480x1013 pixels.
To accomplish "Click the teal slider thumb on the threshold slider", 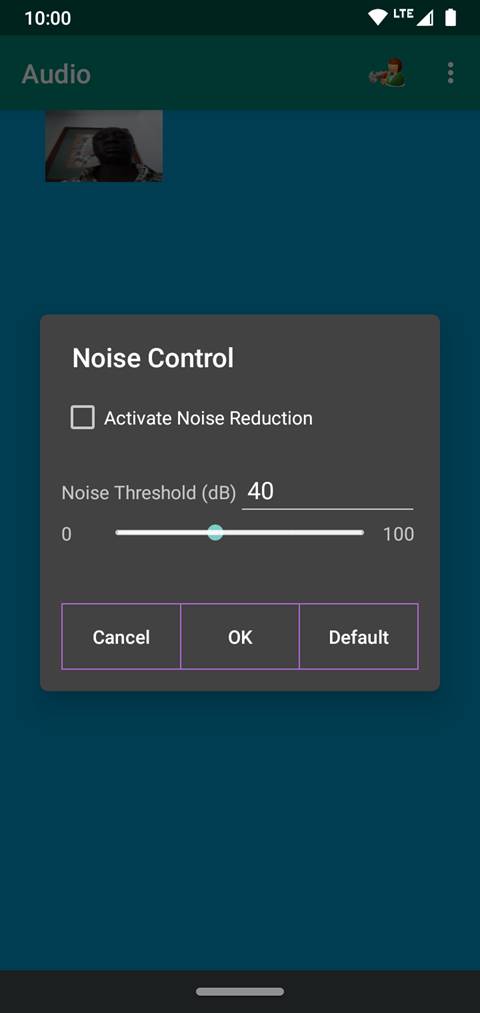I will [x=216, y=533].
